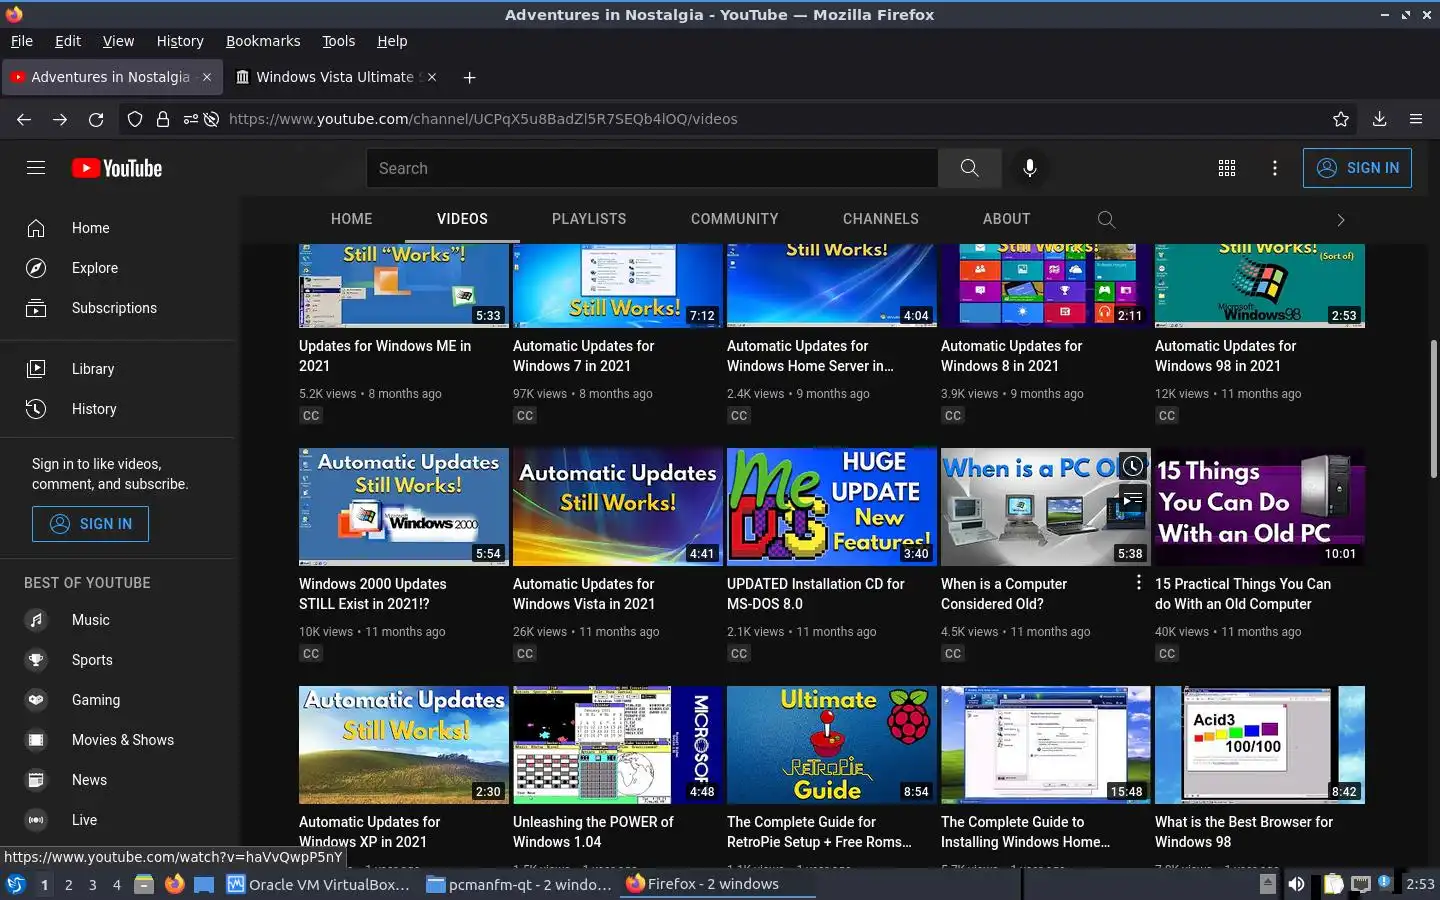Close the Adventures in Nostalgia tab
Viewport: 1440px width, 900px height.
207,77
